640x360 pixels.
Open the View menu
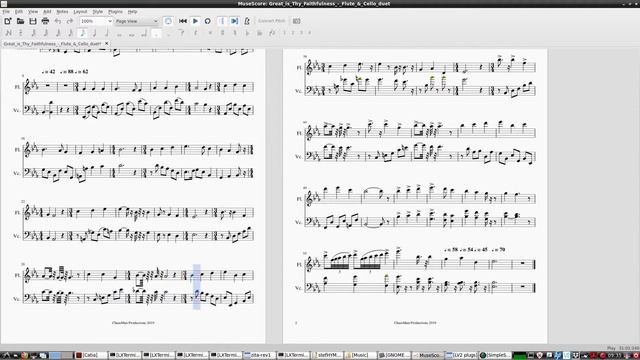click(33, 12)
